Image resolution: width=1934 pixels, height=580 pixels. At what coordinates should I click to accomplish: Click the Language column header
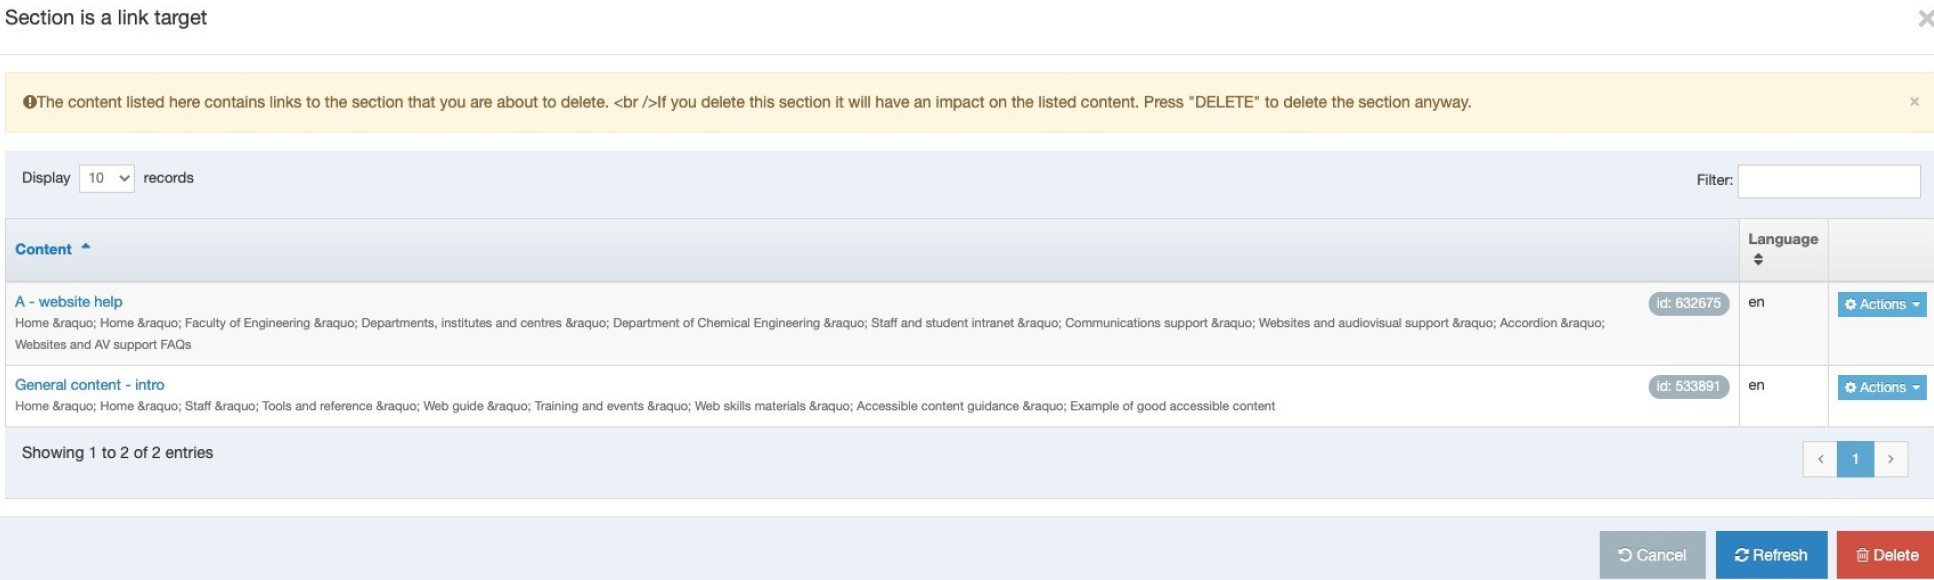click(x=1782, y=240)
